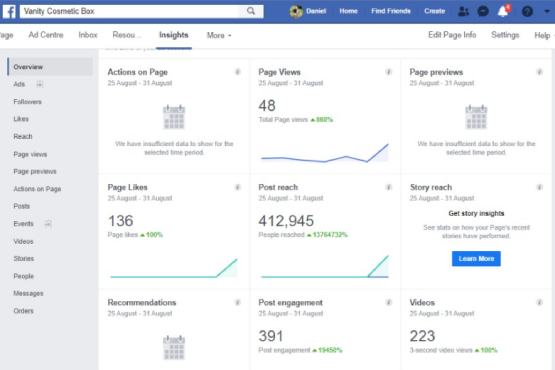The width and height of the screenshot is (555, 370).
Task: Open Find Friends link
Action: (x=391, y=11)
